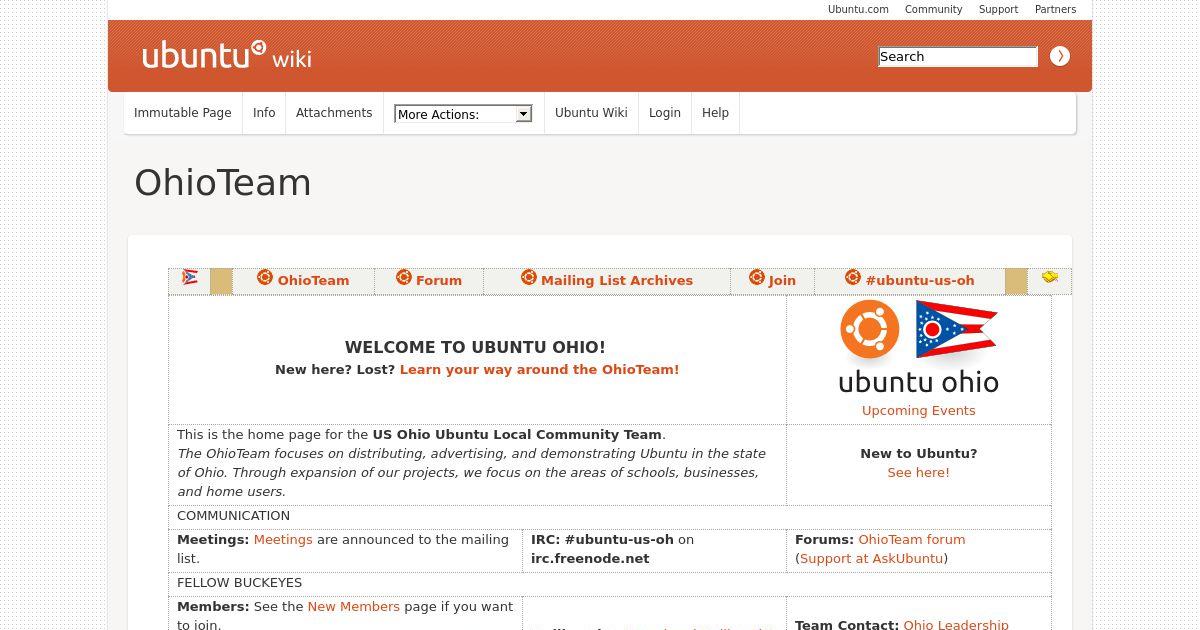Click the Ubuntu wiki logo
The width and height of the screenshot is (1200, 630).
tap(227, 55)
